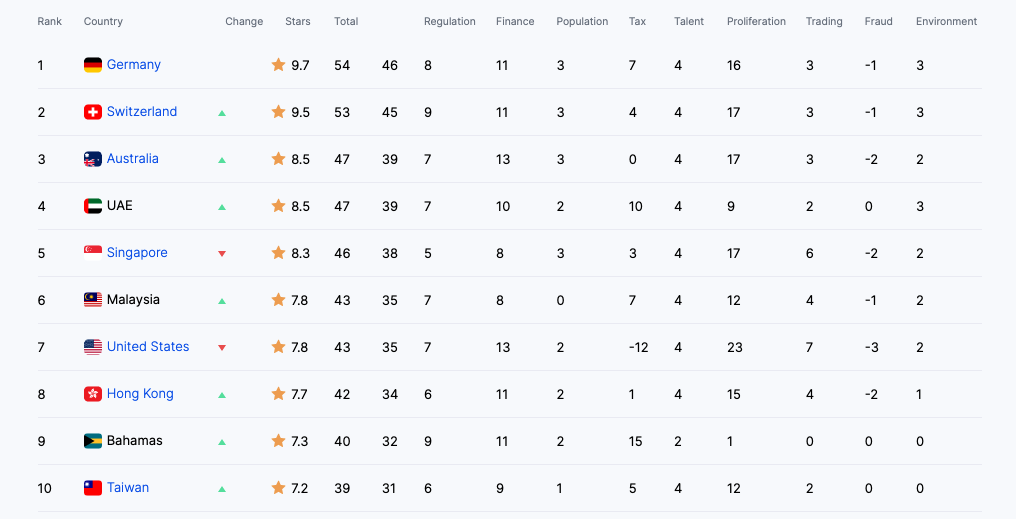This screenshot has height=519, width=1016.
Task: Sort by the Rank column header
Action: (x=50, y=21)
